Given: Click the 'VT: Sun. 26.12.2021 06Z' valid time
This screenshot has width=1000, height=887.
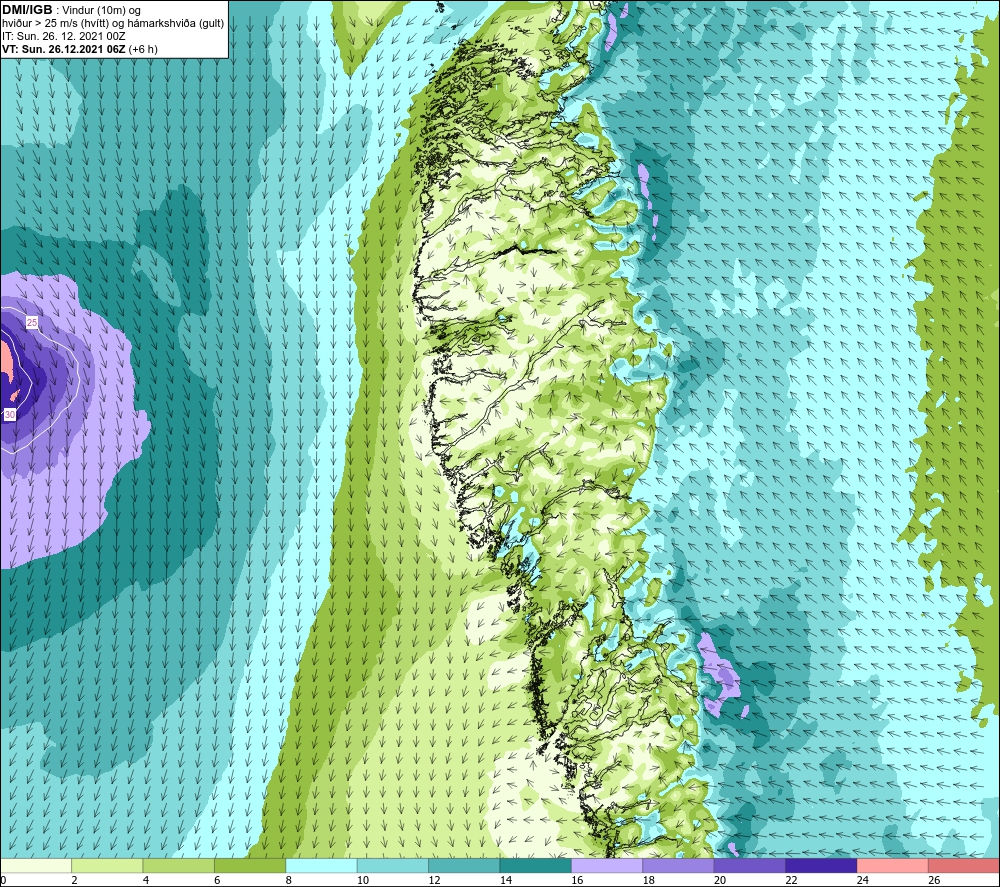Looking at the screenshot, I should [64, 49].
